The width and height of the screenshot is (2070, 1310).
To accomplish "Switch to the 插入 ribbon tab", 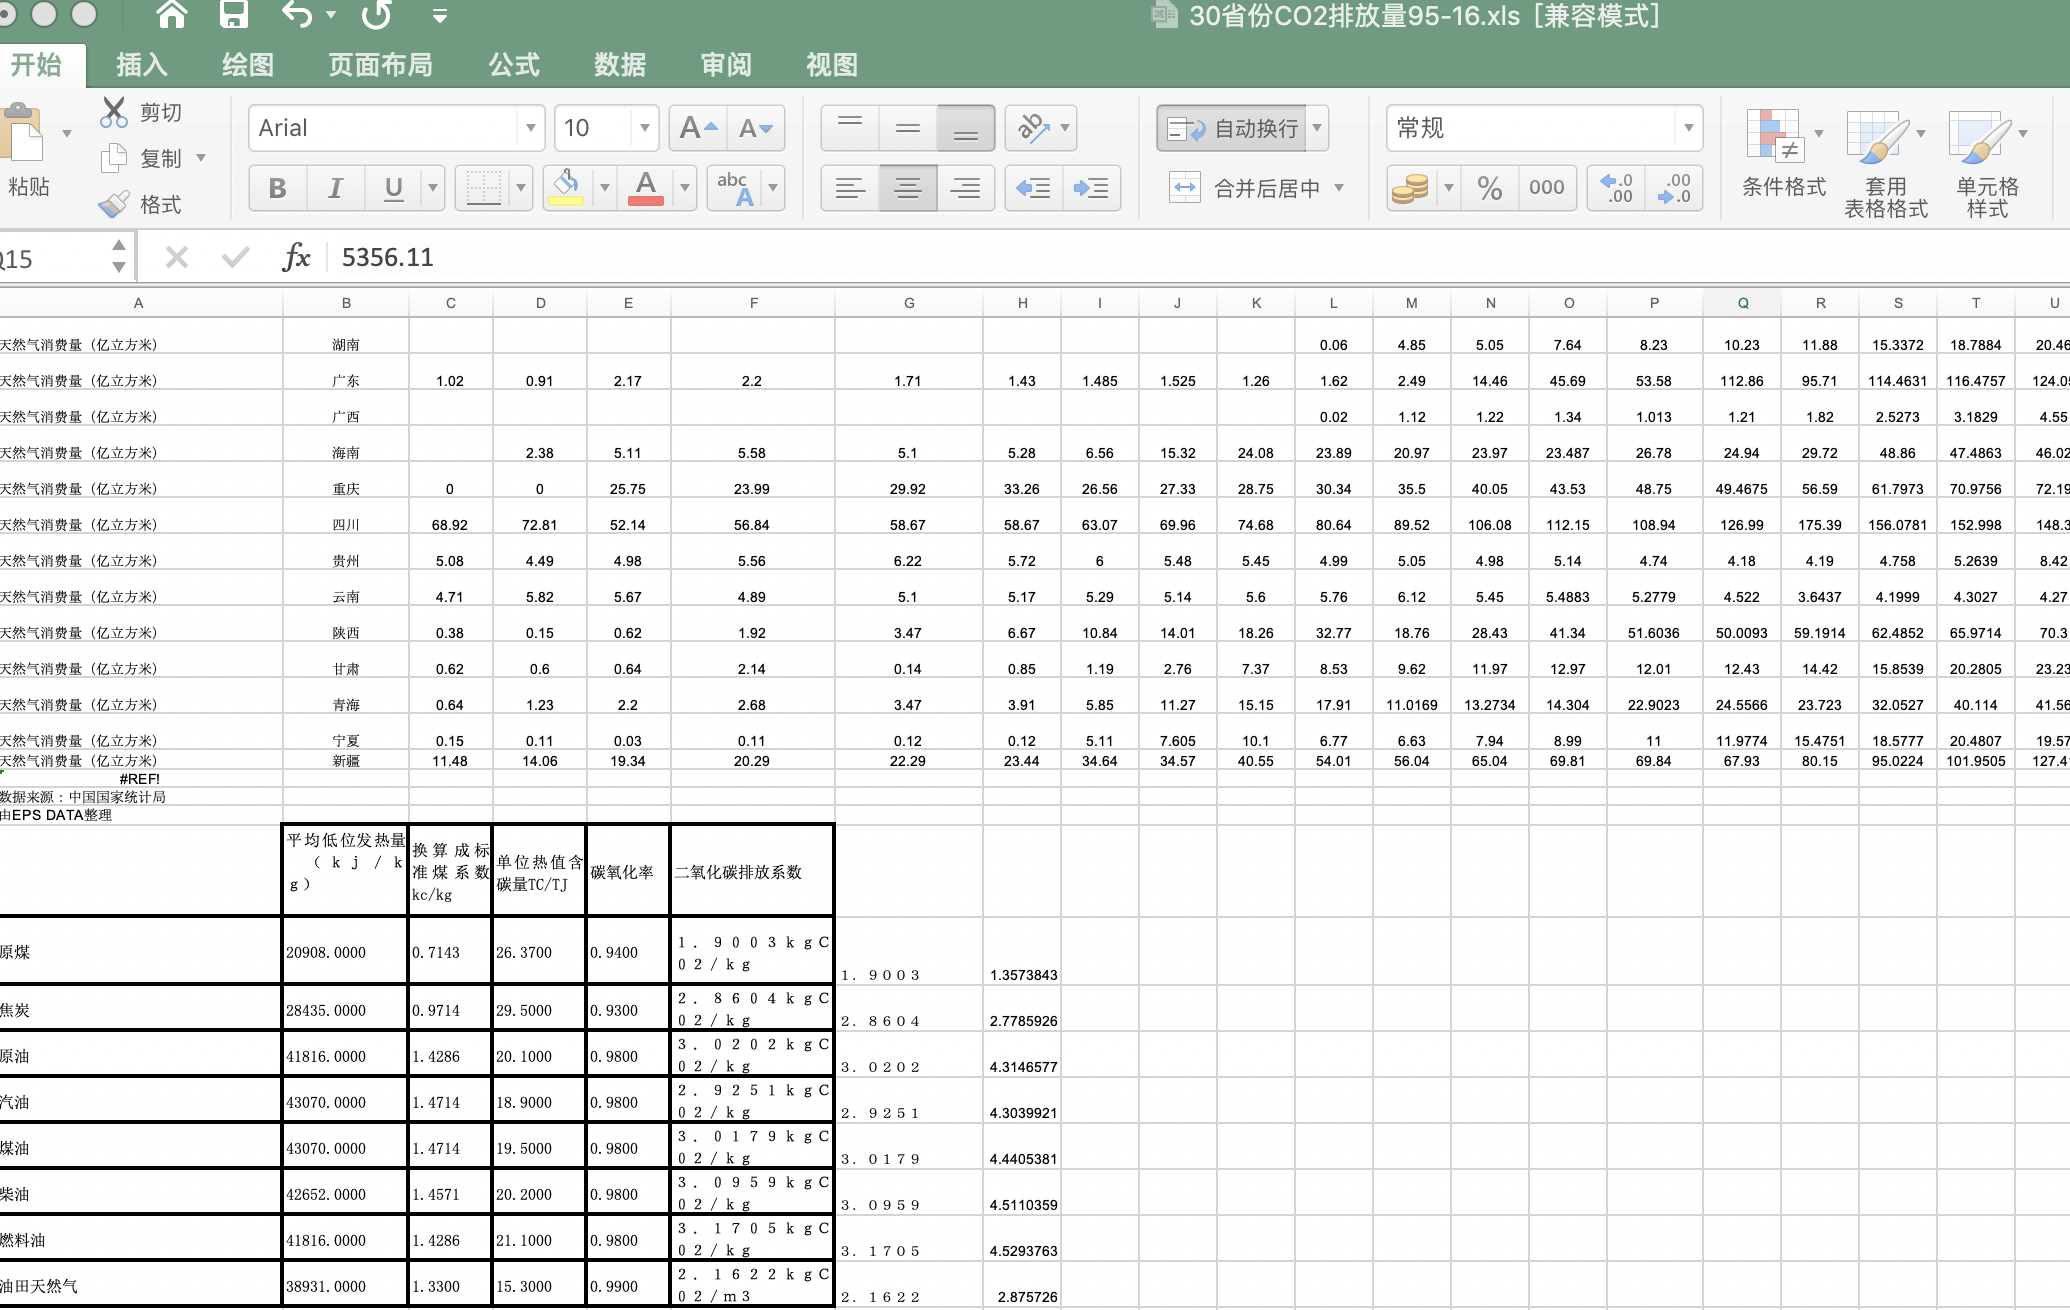I will pos(141,65).
